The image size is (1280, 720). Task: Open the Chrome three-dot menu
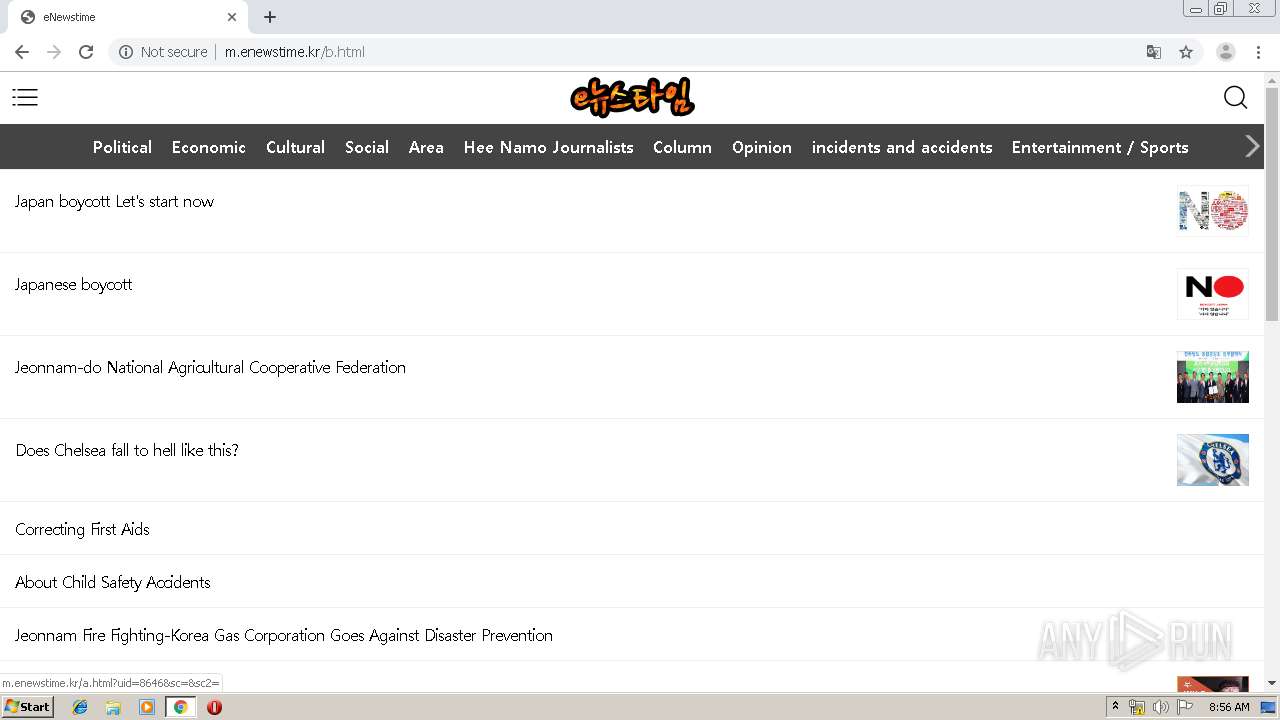coord(1258,52)
